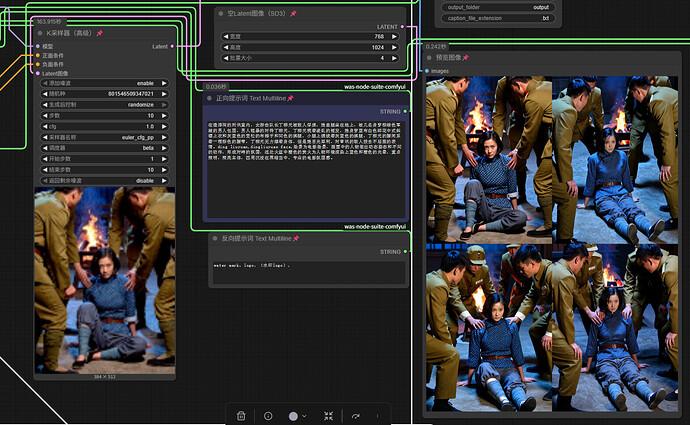Toggle the 添加噪波 enable option
This screenshot has width=690, height=425.
point(105,83)
